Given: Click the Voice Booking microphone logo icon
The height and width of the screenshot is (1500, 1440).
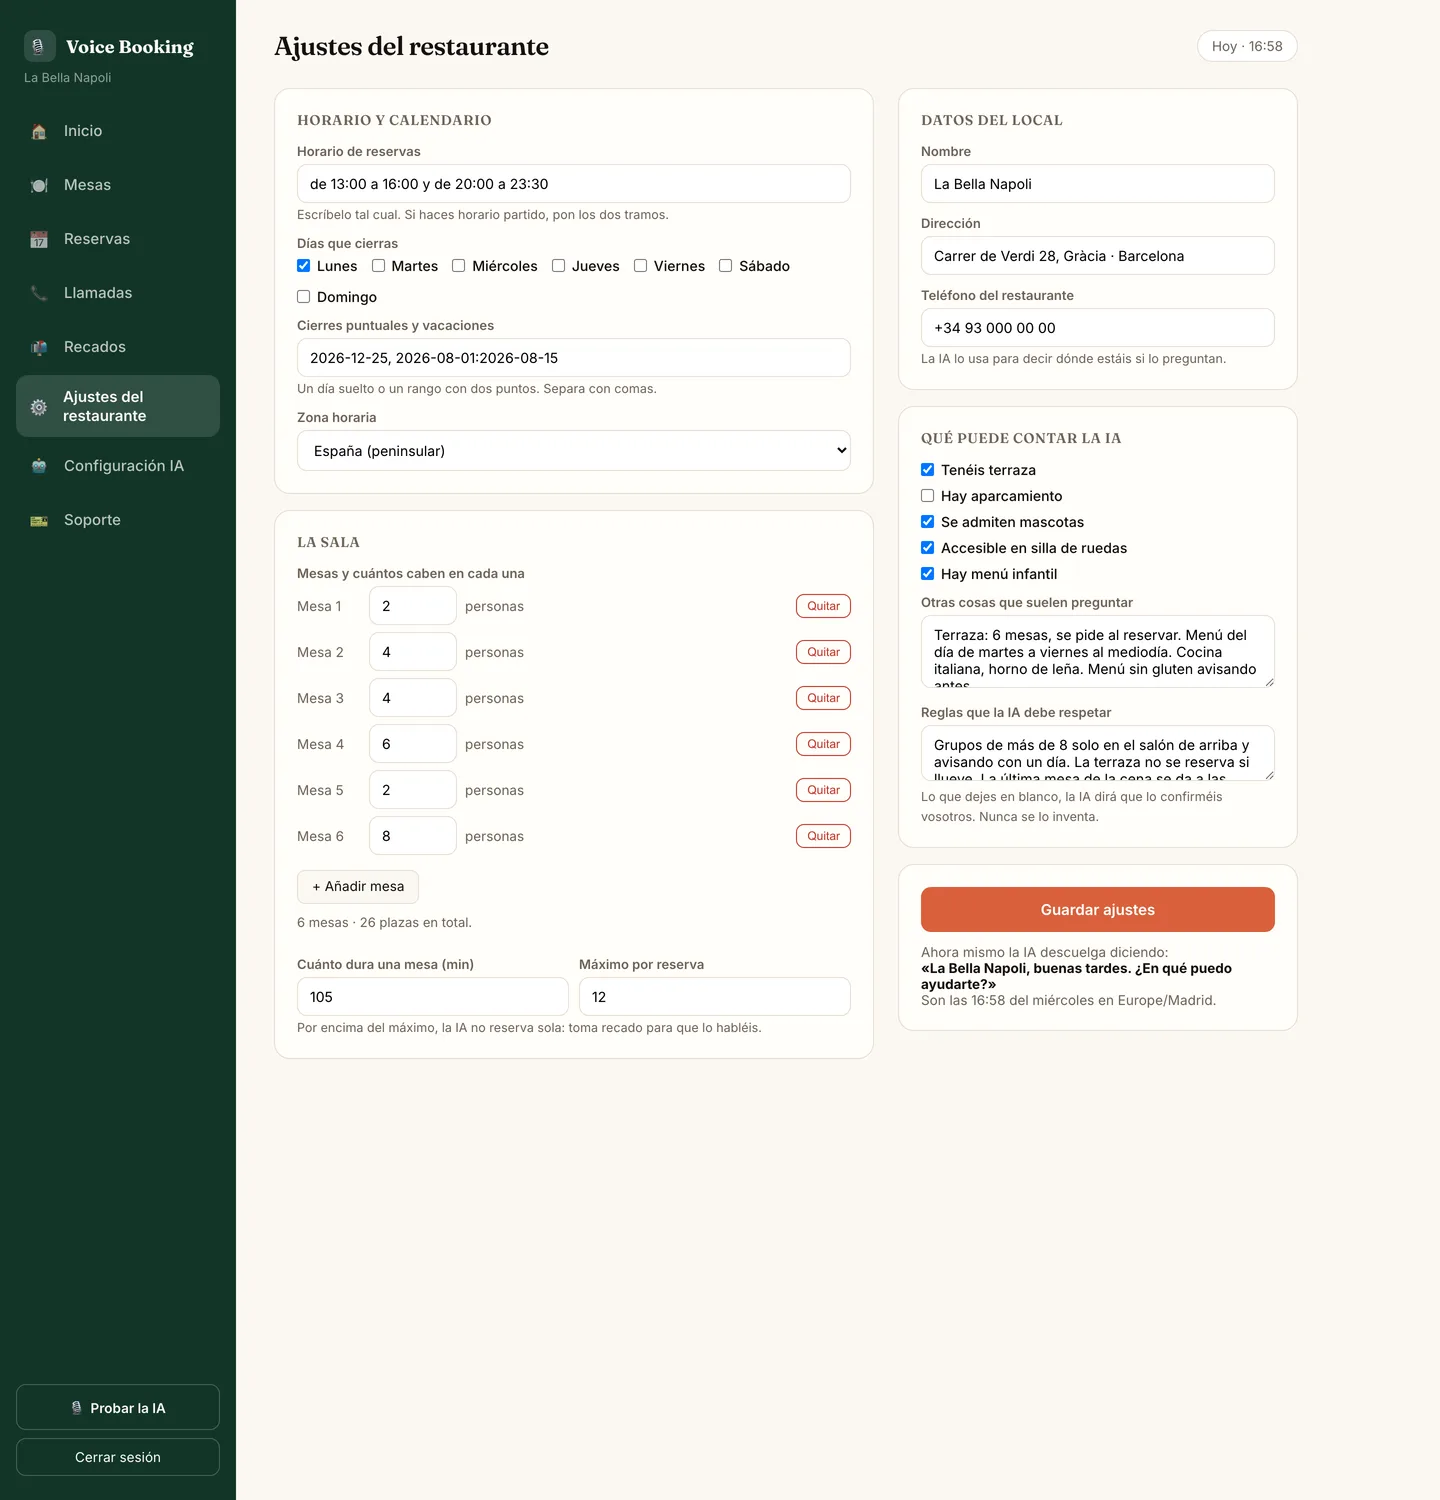Looking at the screenshot, I should (39, 46).
